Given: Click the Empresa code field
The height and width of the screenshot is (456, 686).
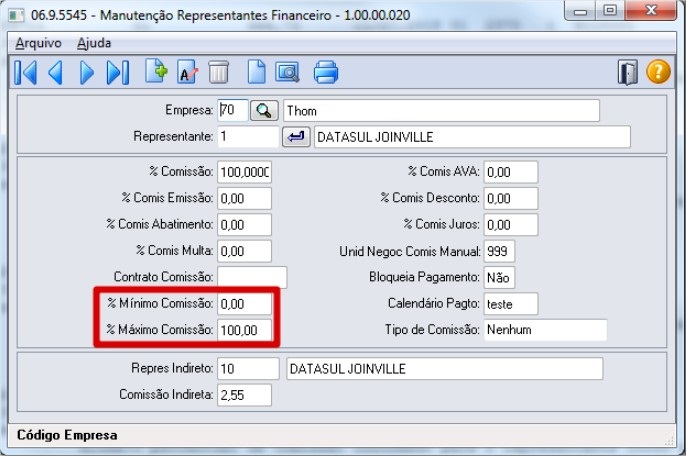Looking at the screenshot, I should coord(233,110).
